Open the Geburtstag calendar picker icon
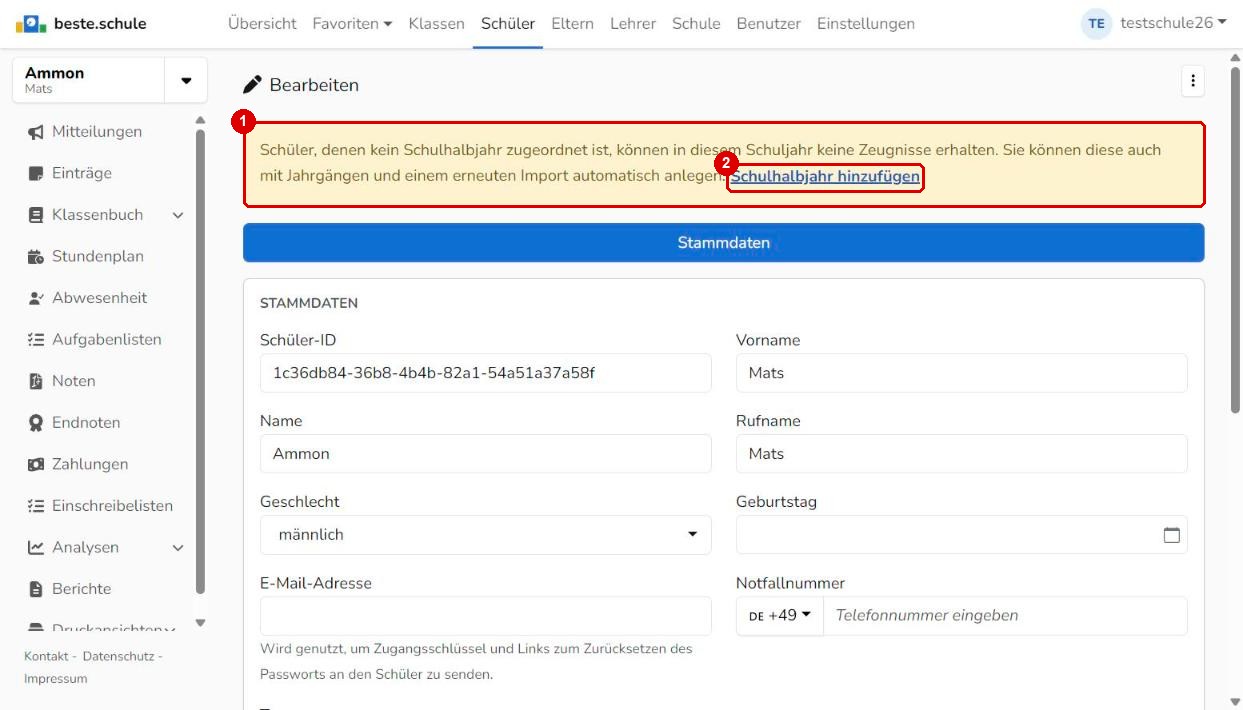Screen dimensions: 1243x710 click(1172, 535)
